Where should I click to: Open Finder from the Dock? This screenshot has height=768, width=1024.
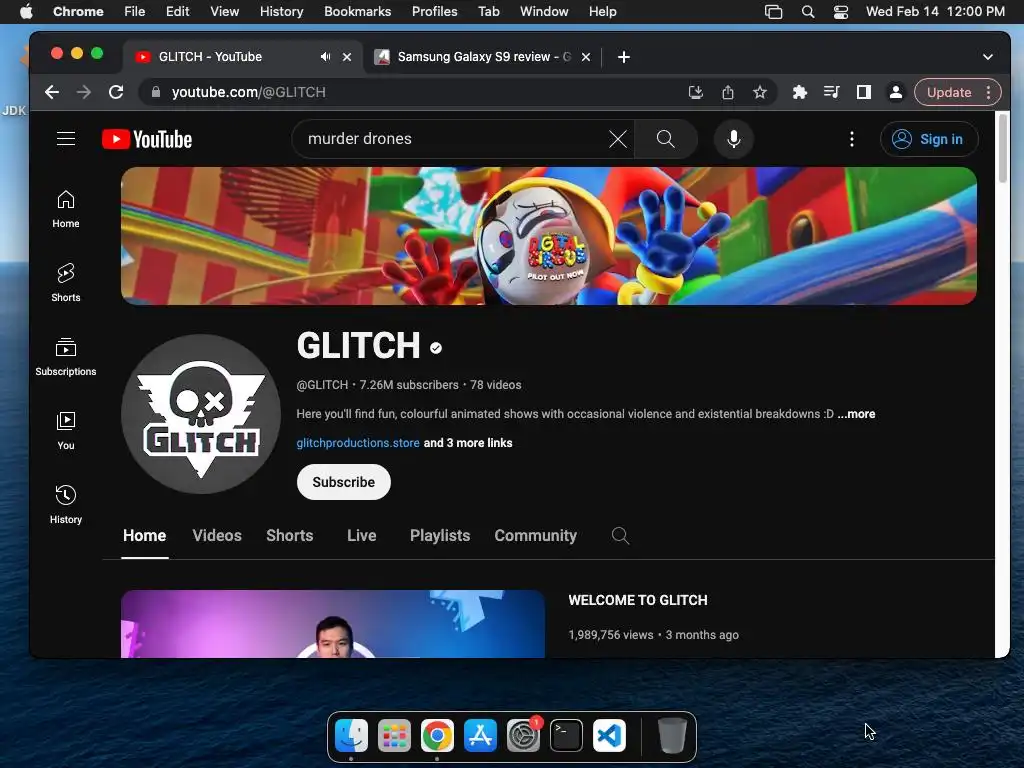tap(351, 736)
